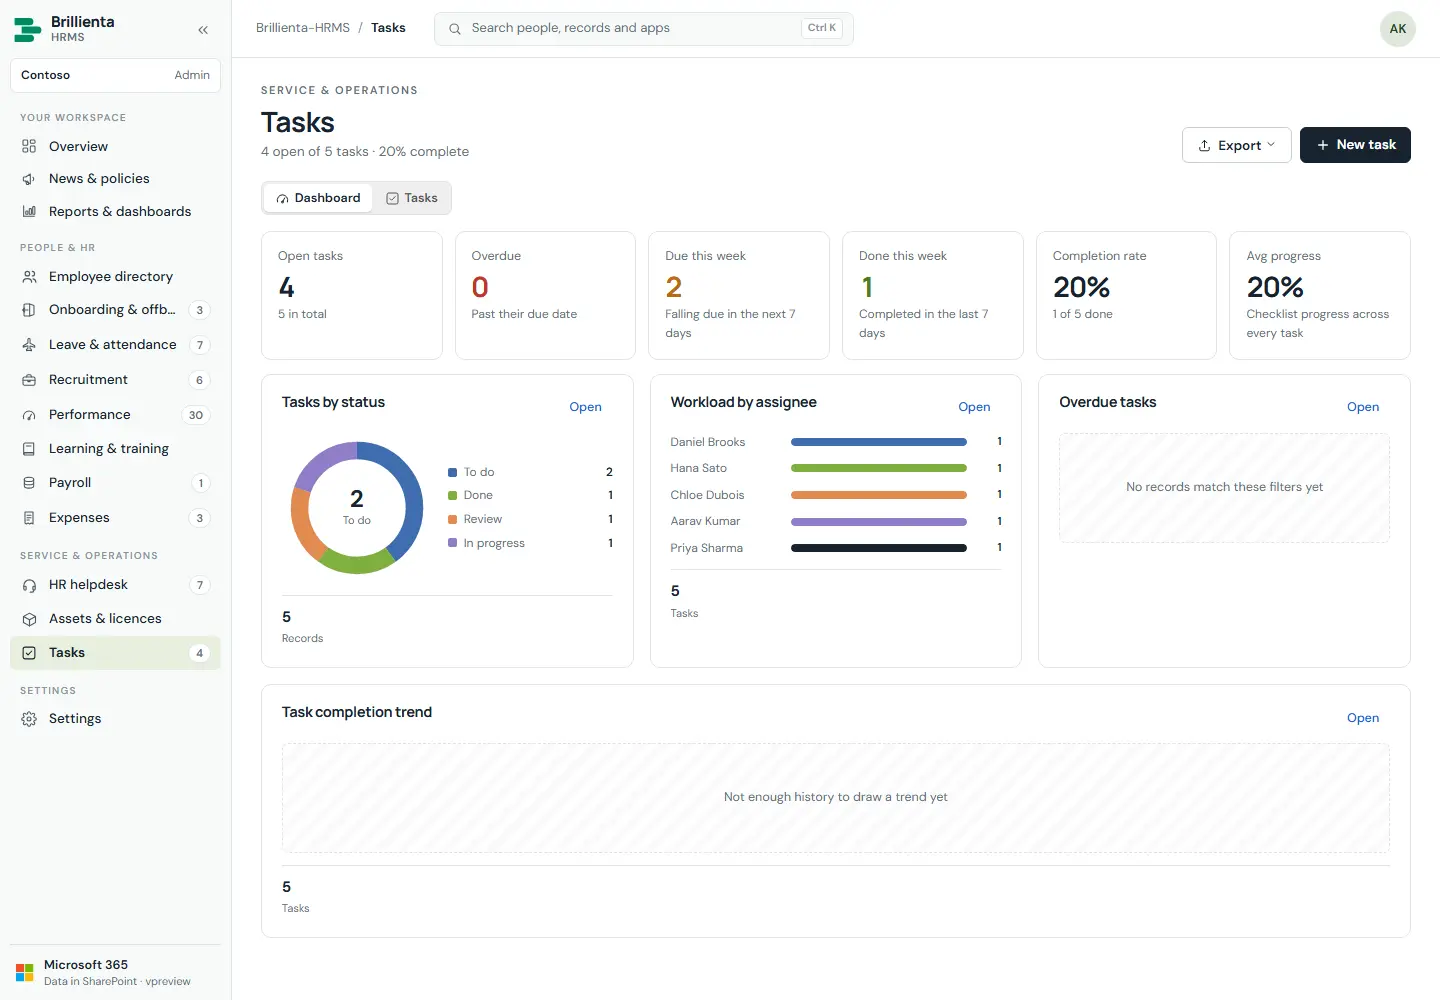This screenshot has width=1440, height=1000.
Task: Click the Learning & training book icon
Action: tap(29, 449)
